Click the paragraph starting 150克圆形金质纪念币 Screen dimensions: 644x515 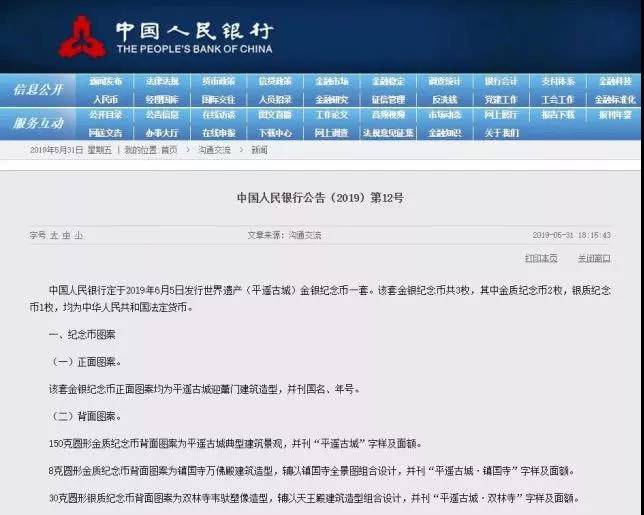(235, 444)
